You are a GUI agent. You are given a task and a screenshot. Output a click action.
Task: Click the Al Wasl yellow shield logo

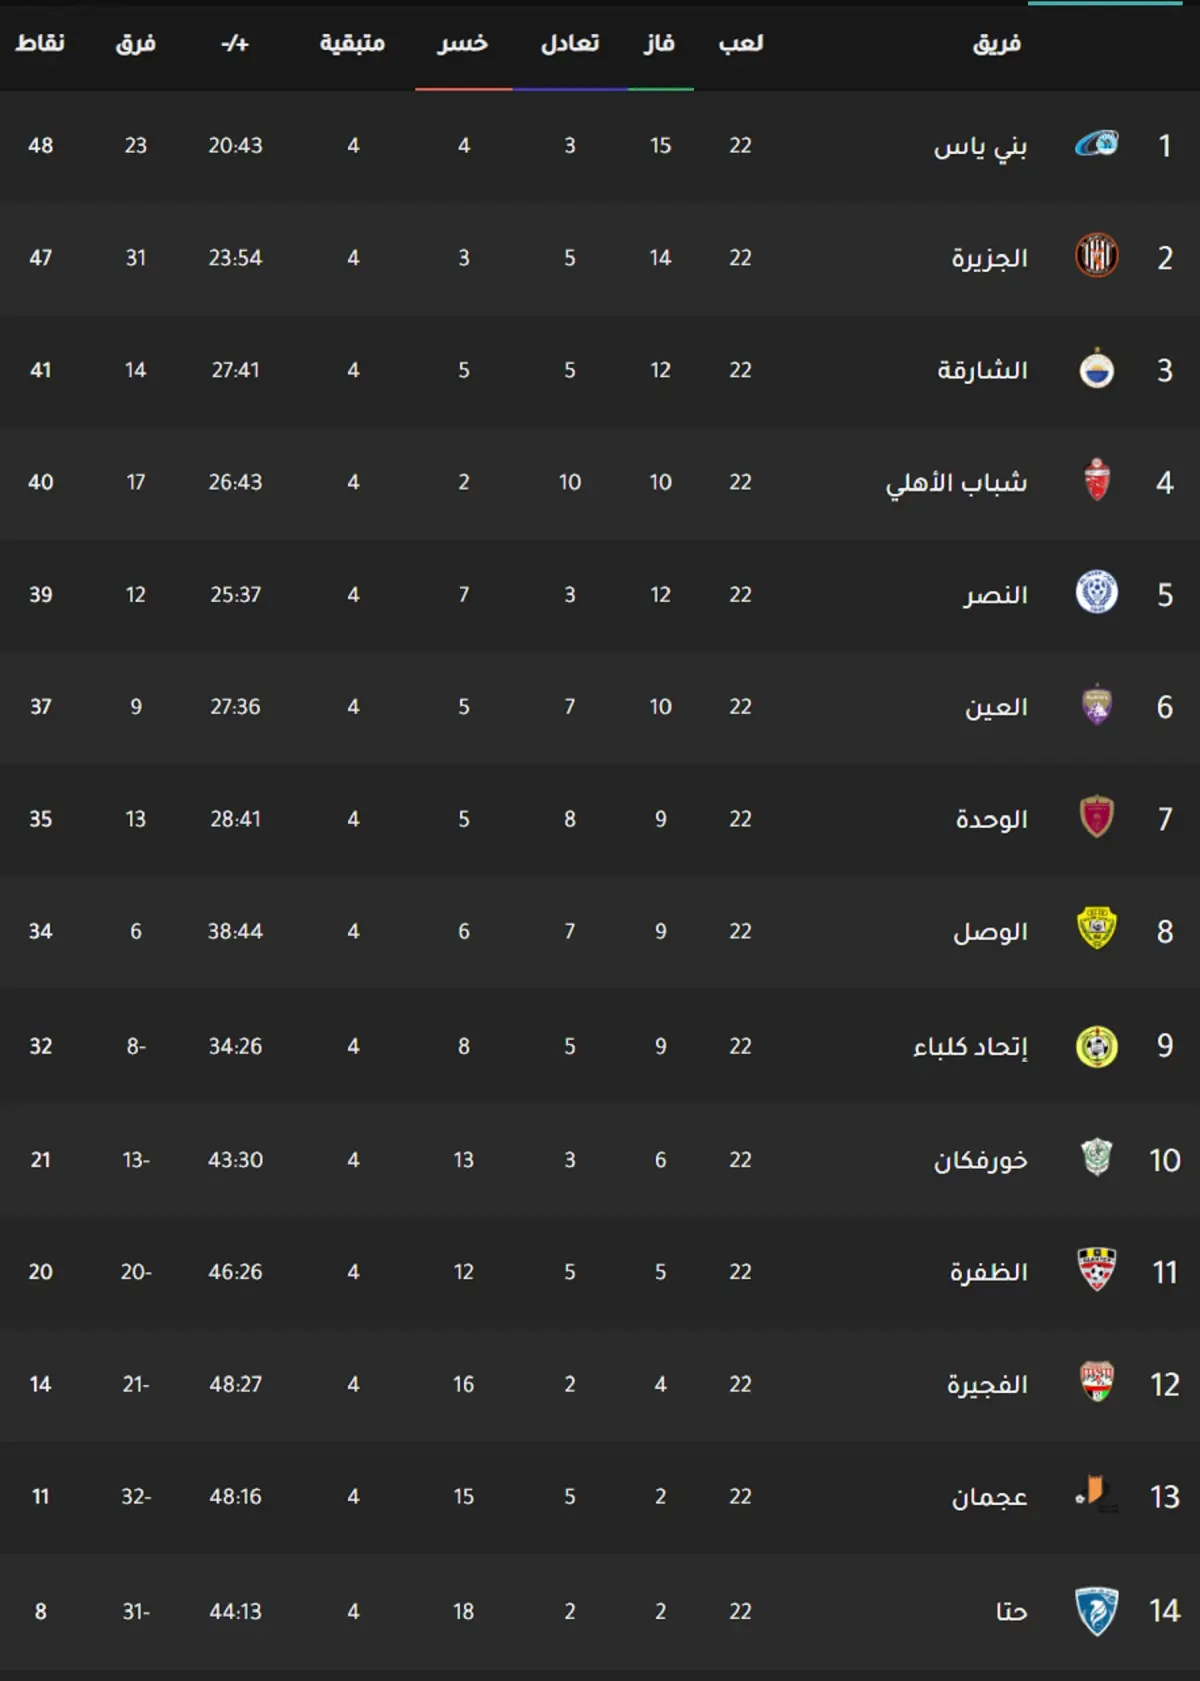coord(1097,929)
